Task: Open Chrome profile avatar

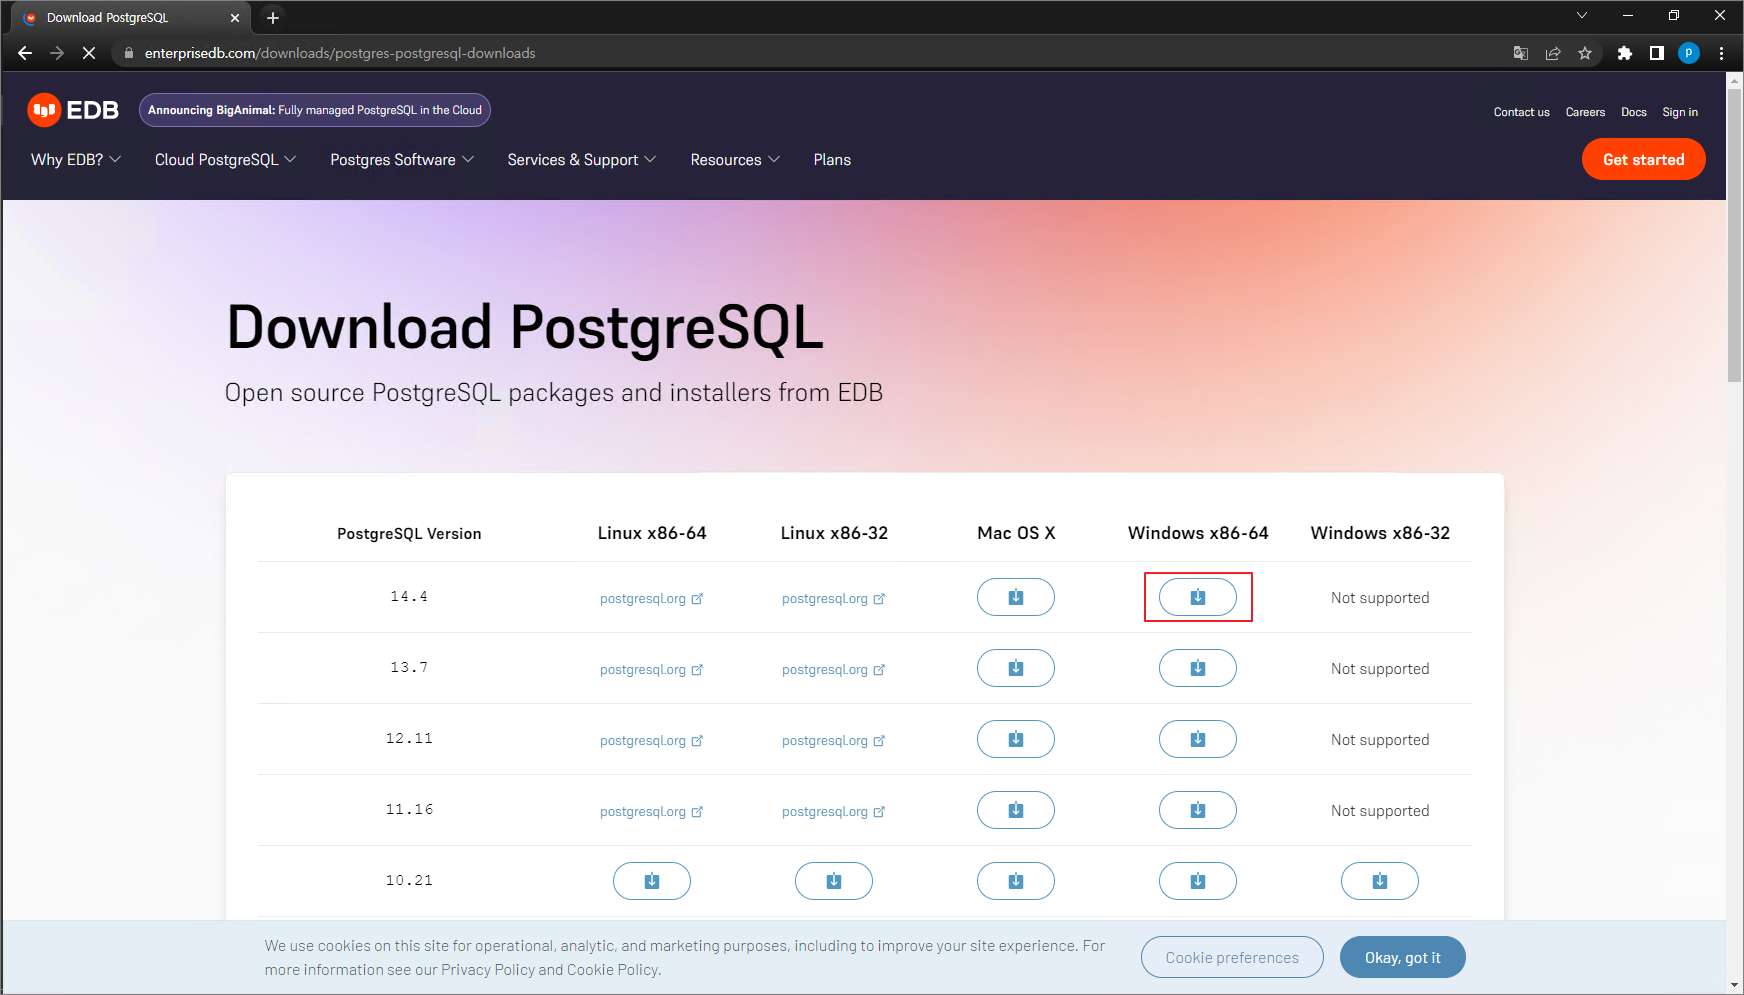Action: pos(1689,53)
